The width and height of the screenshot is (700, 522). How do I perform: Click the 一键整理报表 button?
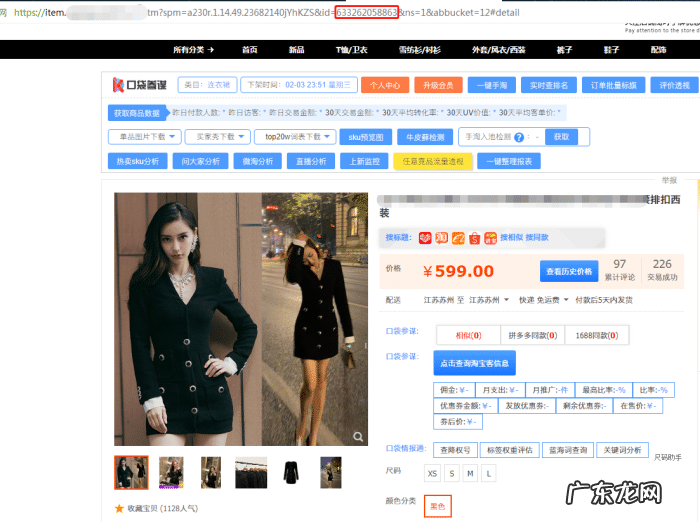(509, 161)
